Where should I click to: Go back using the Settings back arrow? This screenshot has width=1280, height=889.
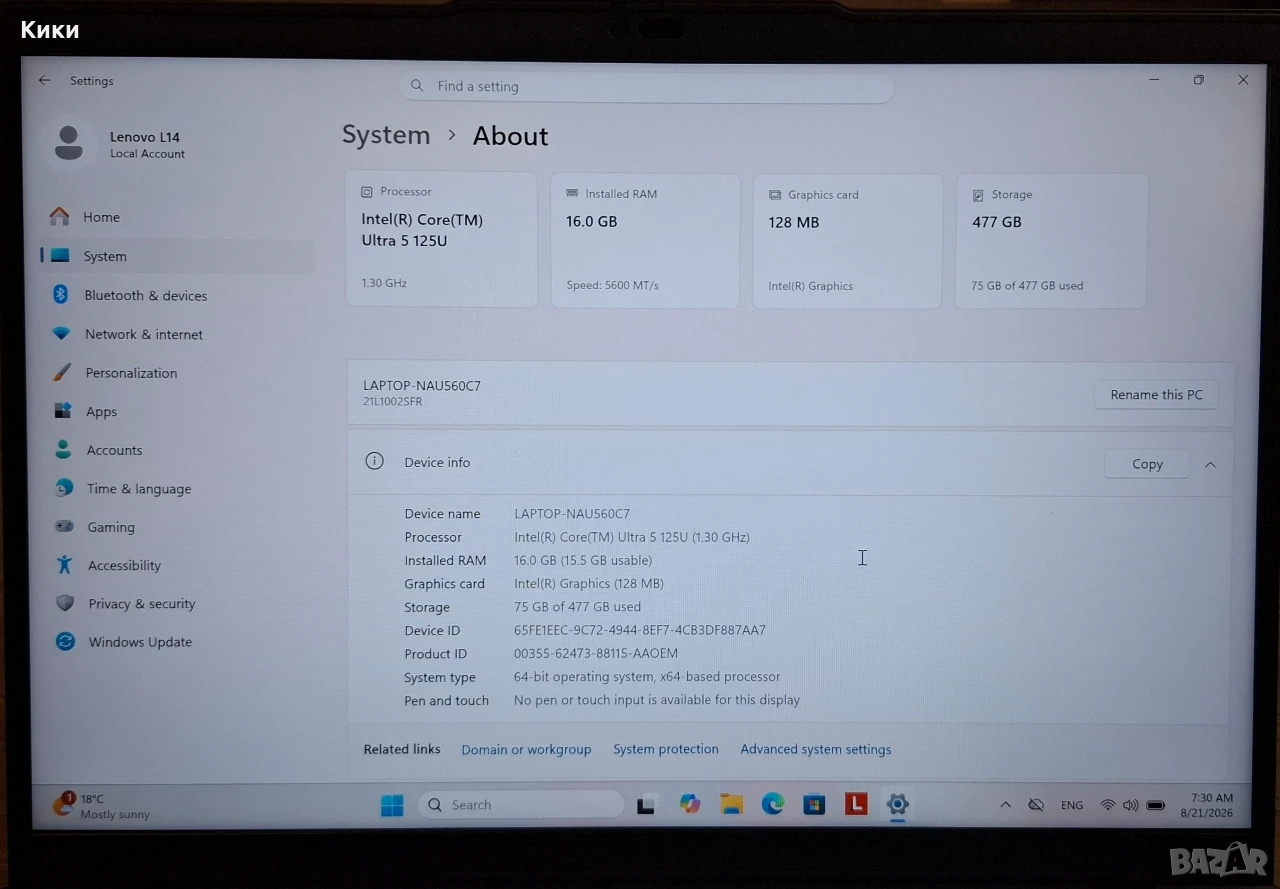click(44, 80)
